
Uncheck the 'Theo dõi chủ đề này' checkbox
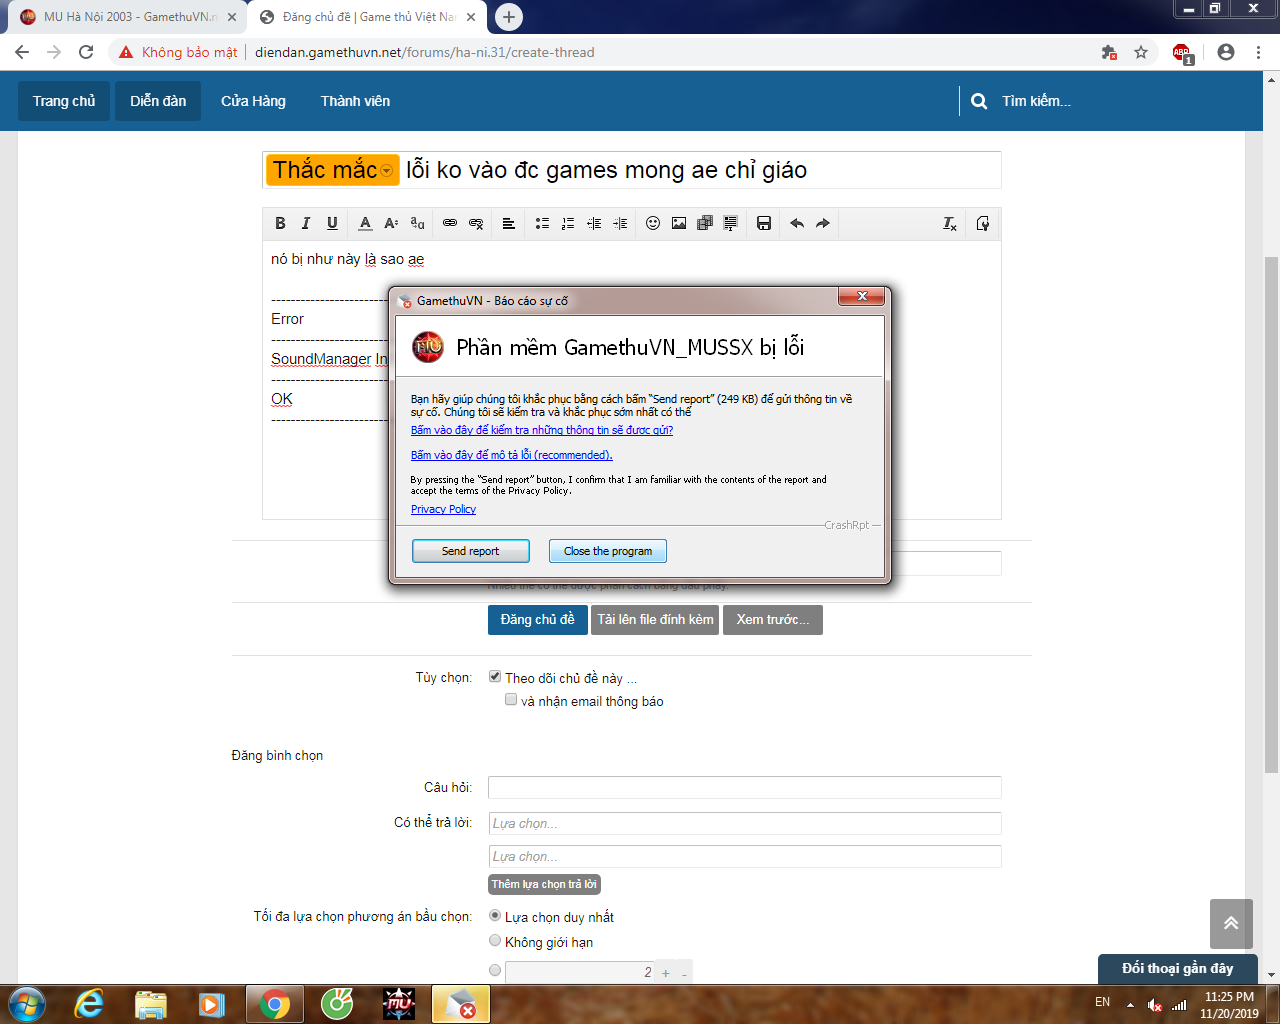tap(495, 677)
